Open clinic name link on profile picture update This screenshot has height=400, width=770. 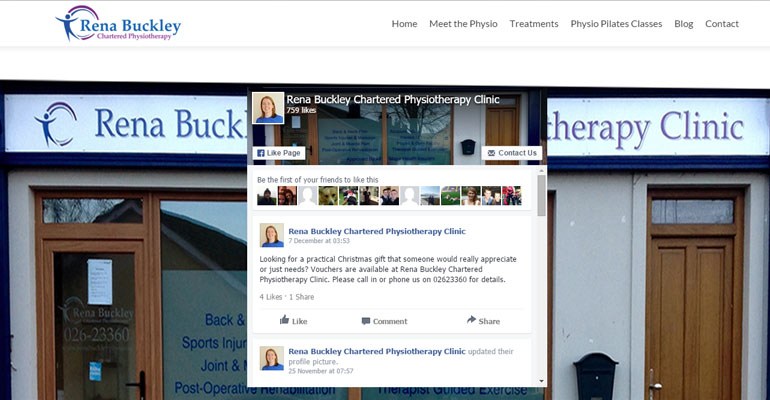click(x=377, y=351)
